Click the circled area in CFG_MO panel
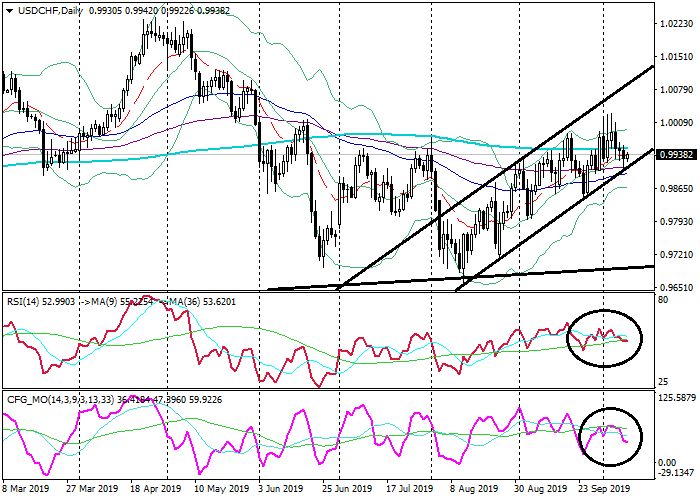Viewport: 700px width, 500px height. click(x=608, y=437)
